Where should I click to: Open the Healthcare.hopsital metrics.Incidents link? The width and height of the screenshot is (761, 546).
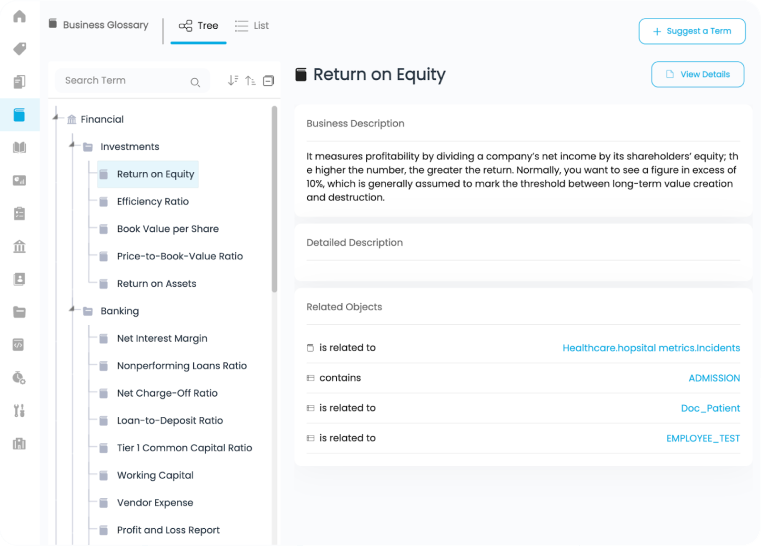[651, 348]
